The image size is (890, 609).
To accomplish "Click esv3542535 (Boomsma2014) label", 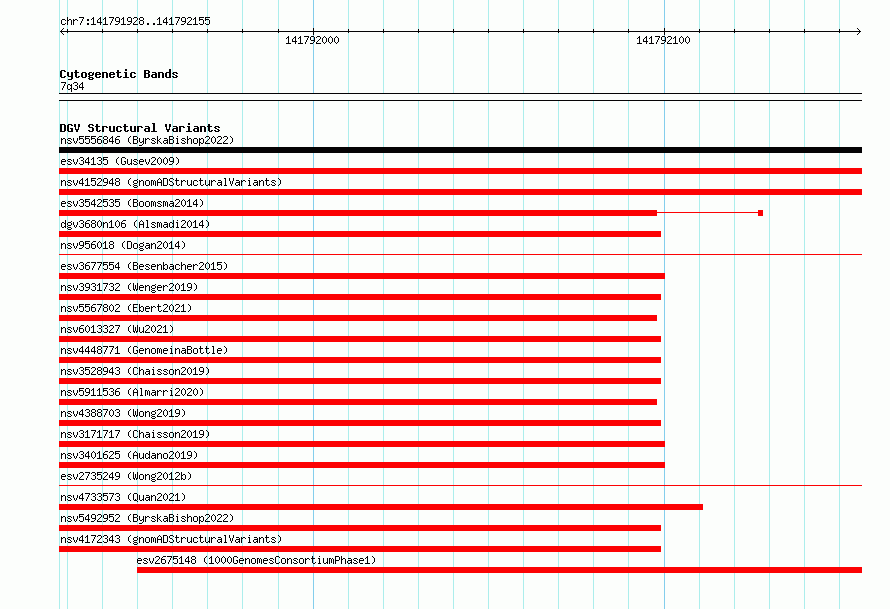I will (132, 203).
